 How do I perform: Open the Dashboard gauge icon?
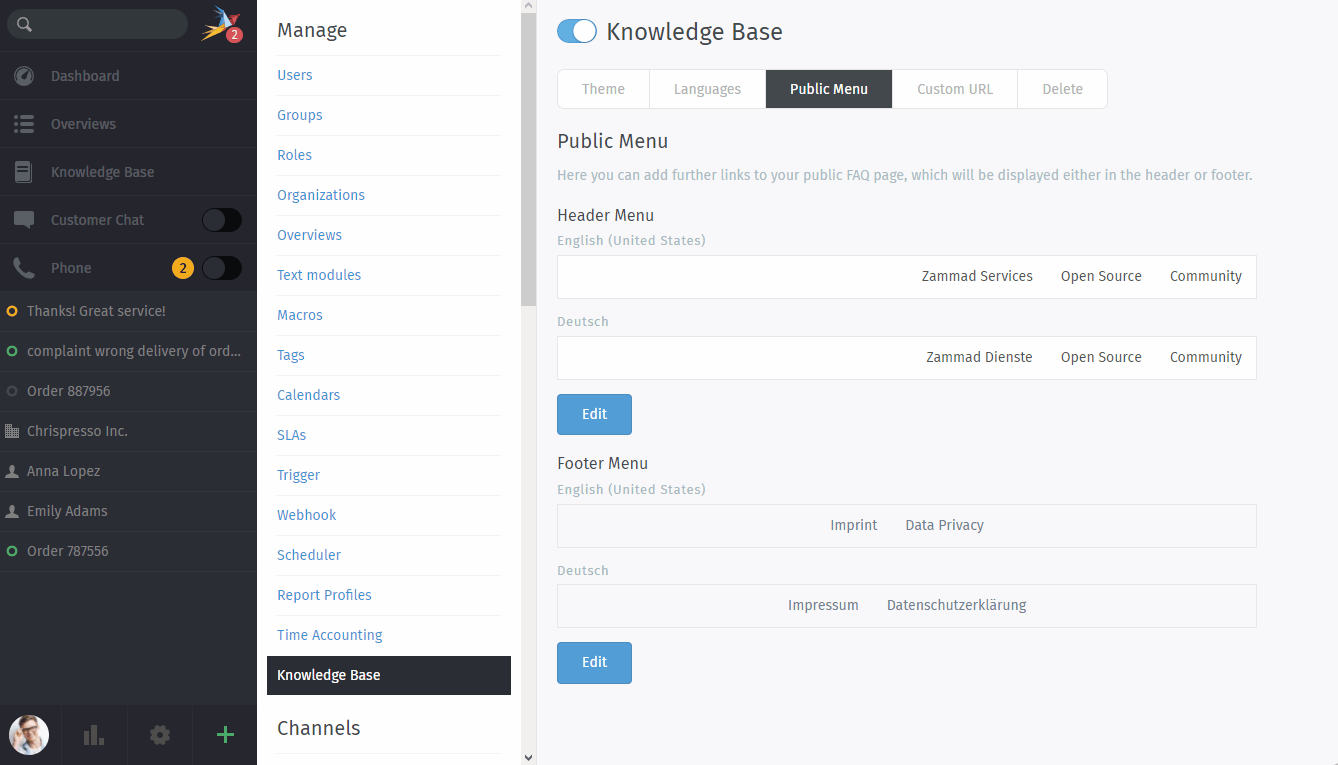coord(24,76)
